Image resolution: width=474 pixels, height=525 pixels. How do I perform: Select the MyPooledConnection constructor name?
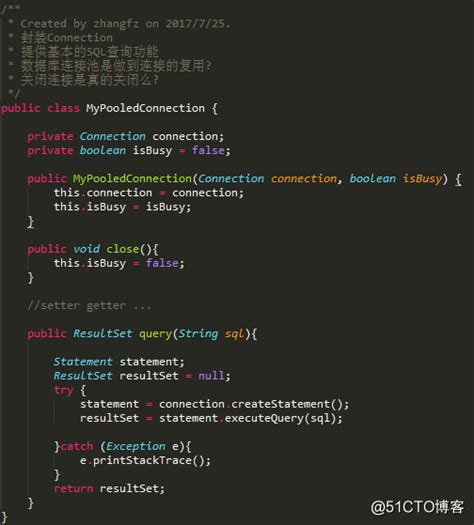[132, 178]
